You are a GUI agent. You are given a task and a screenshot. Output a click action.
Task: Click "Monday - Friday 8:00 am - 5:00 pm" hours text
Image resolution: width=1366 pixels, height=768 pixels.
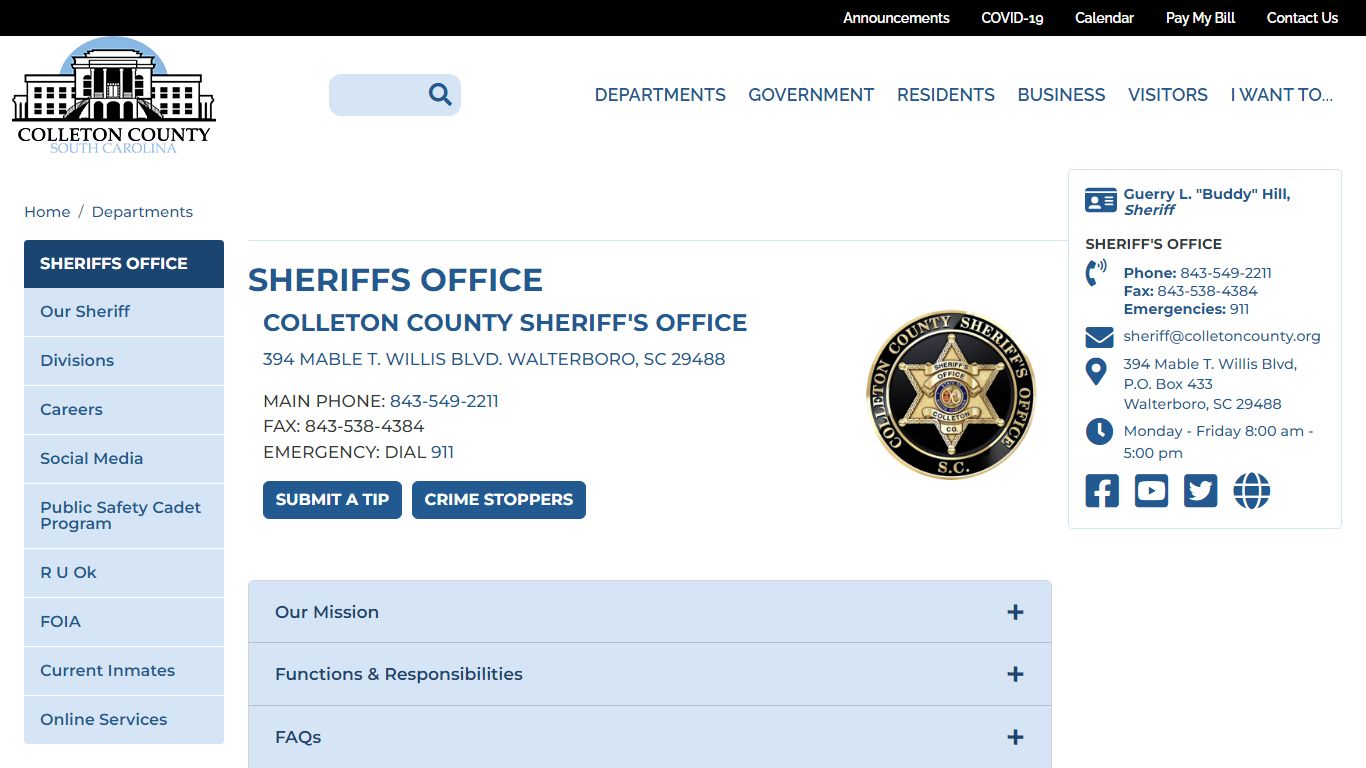tap(1219, 442)
